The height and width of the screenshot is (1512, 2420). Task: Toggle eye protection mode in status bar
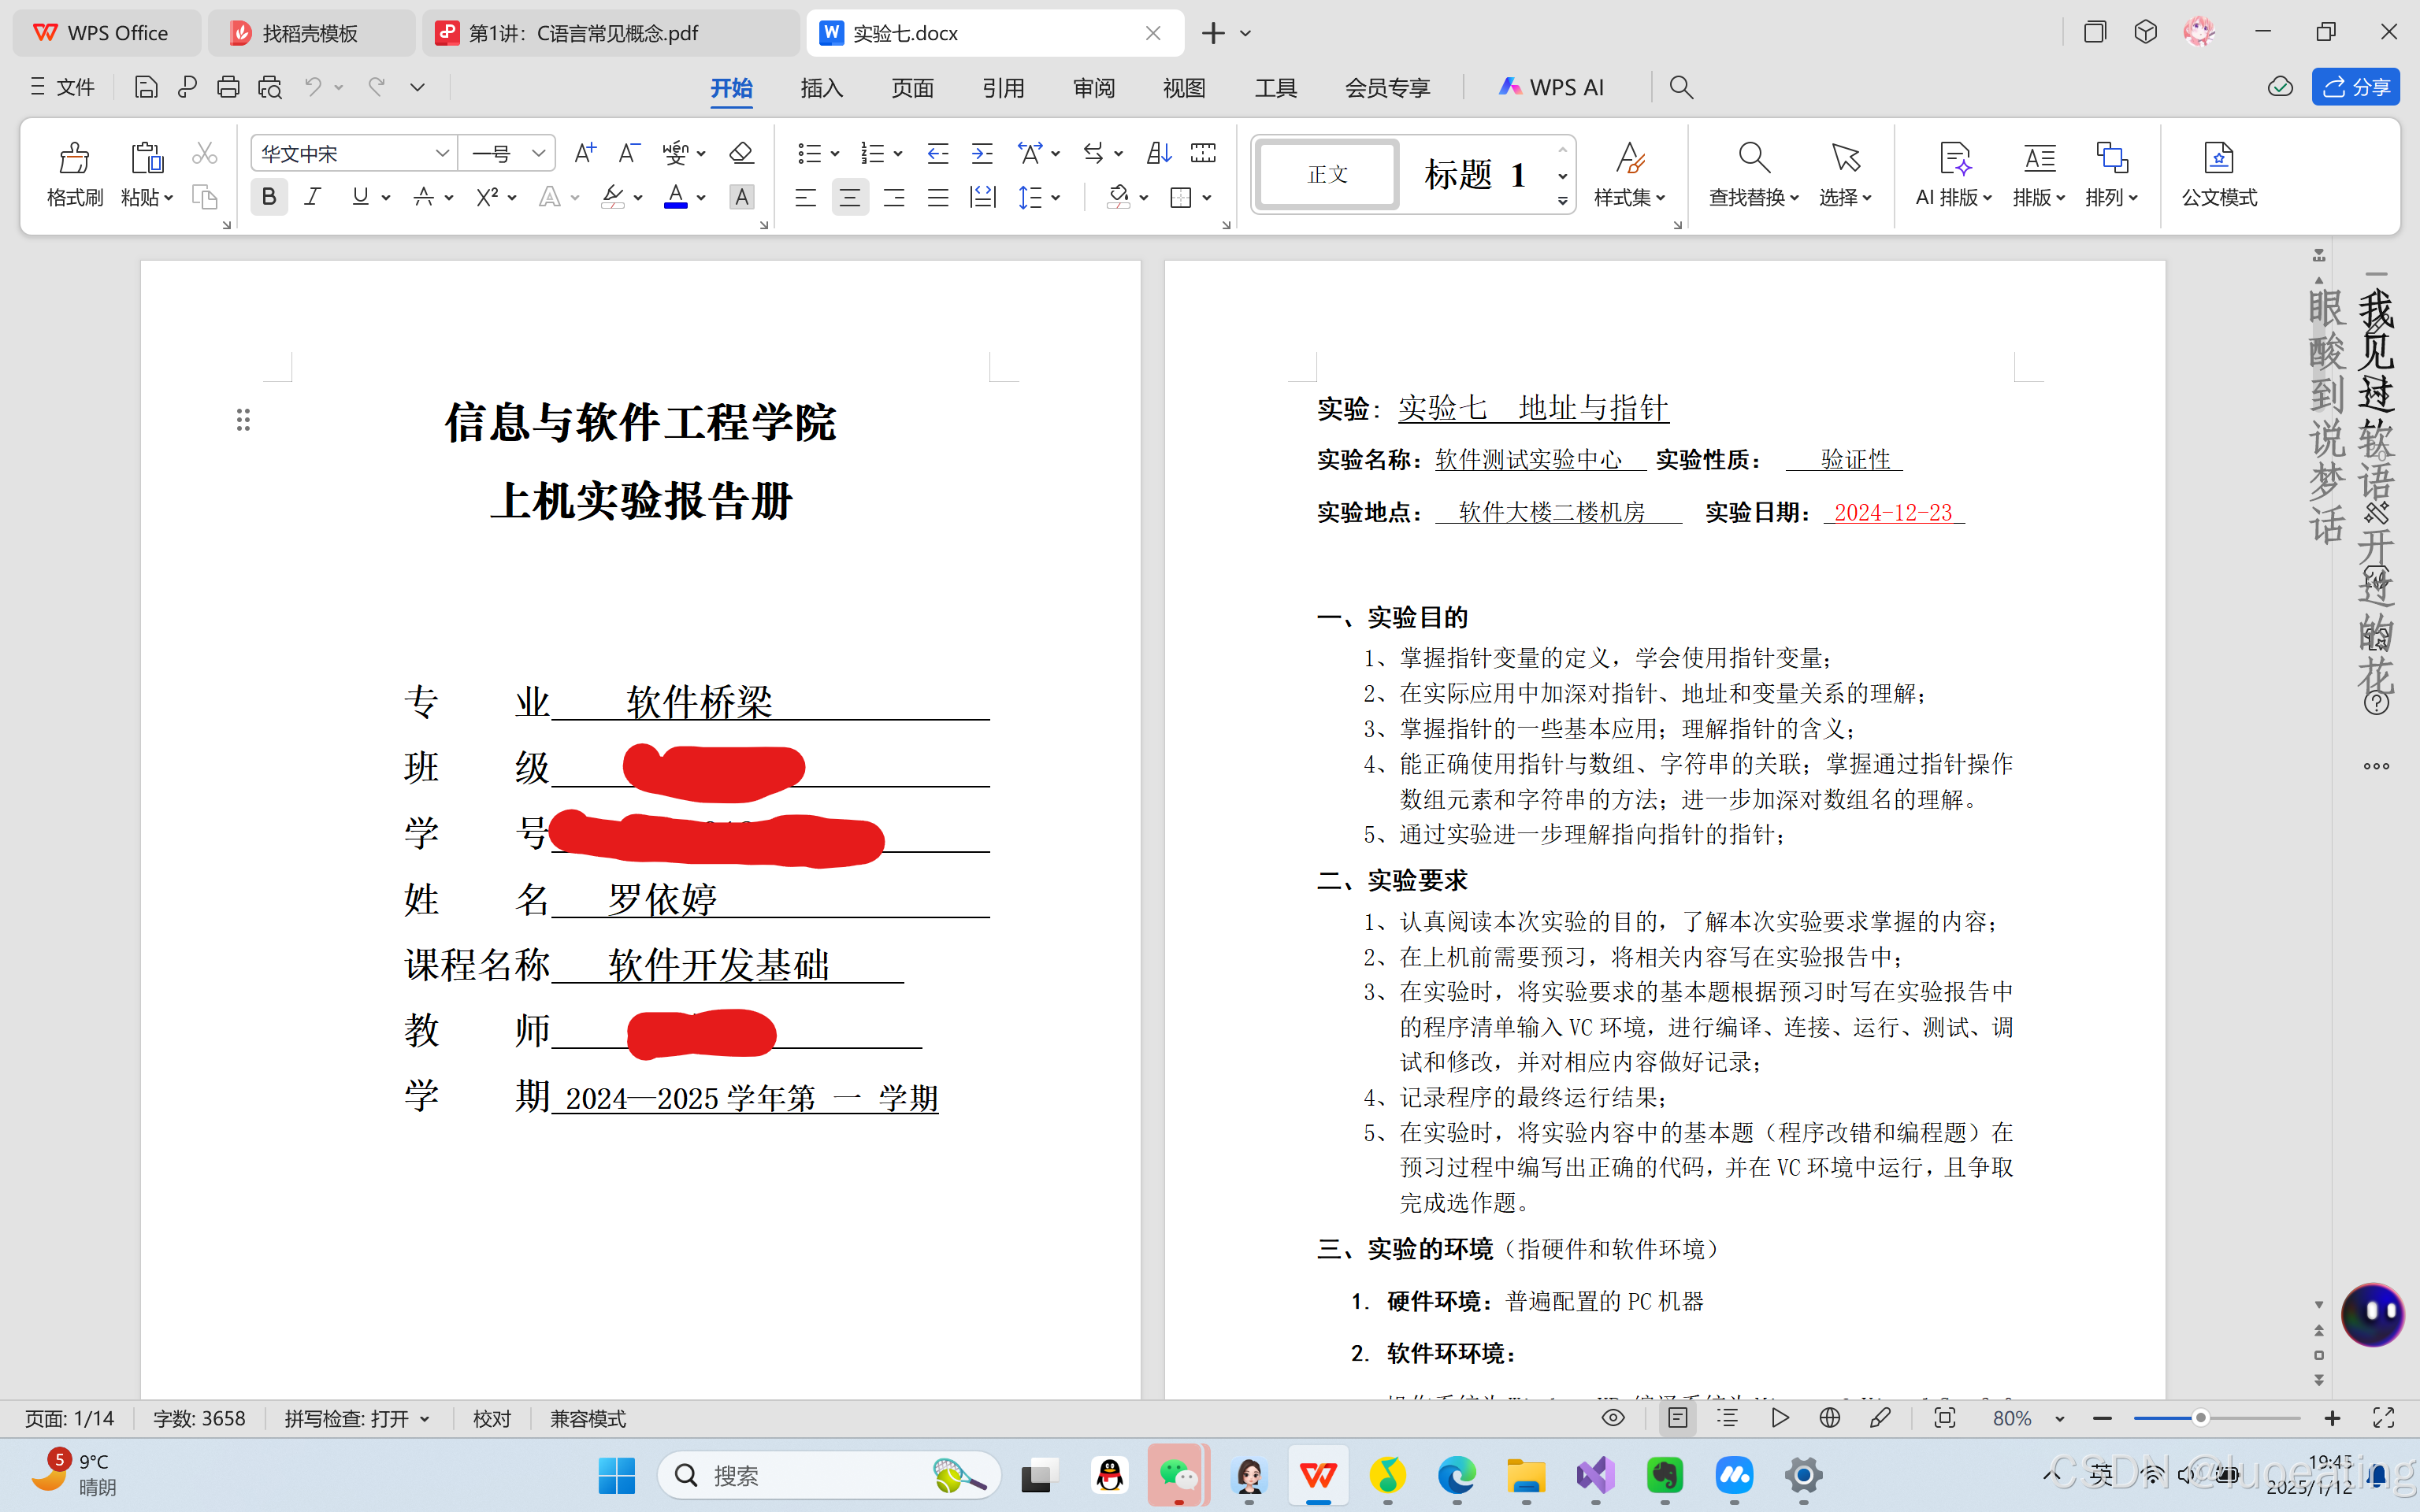[x=1613, y=1418]
